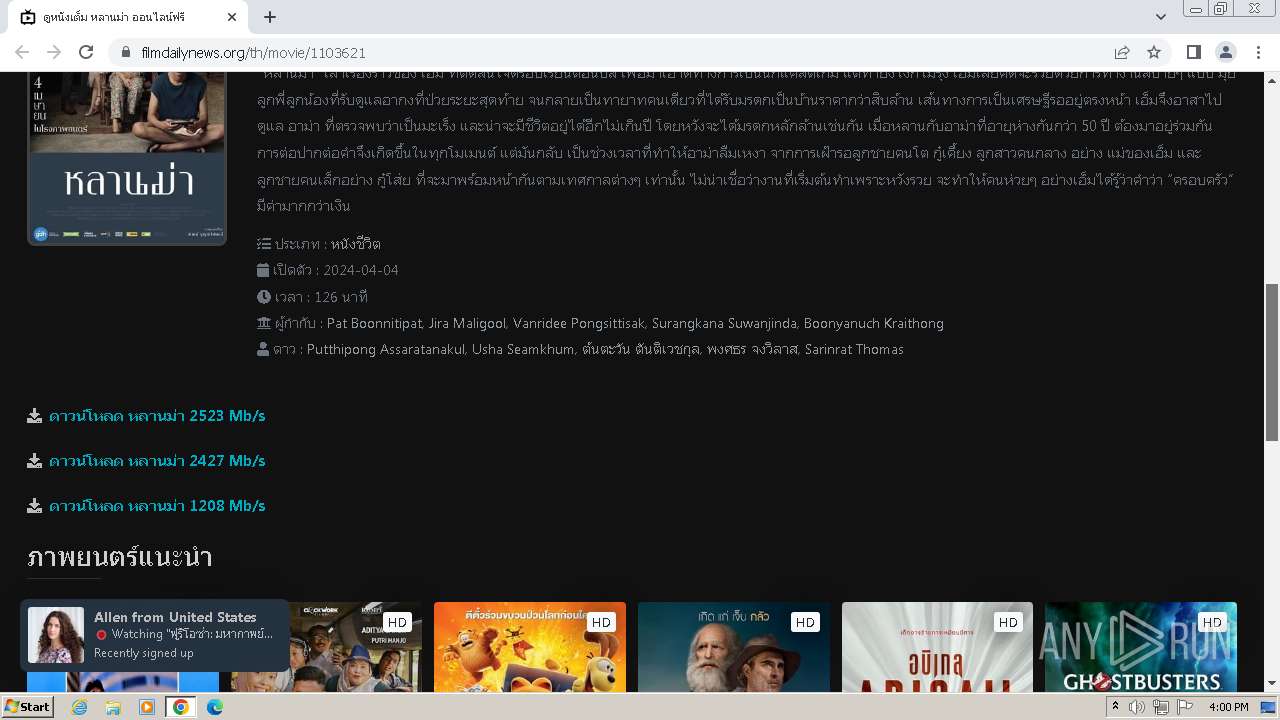
Task: Click the Allen from United States notification
Action: tap(155, 635)
